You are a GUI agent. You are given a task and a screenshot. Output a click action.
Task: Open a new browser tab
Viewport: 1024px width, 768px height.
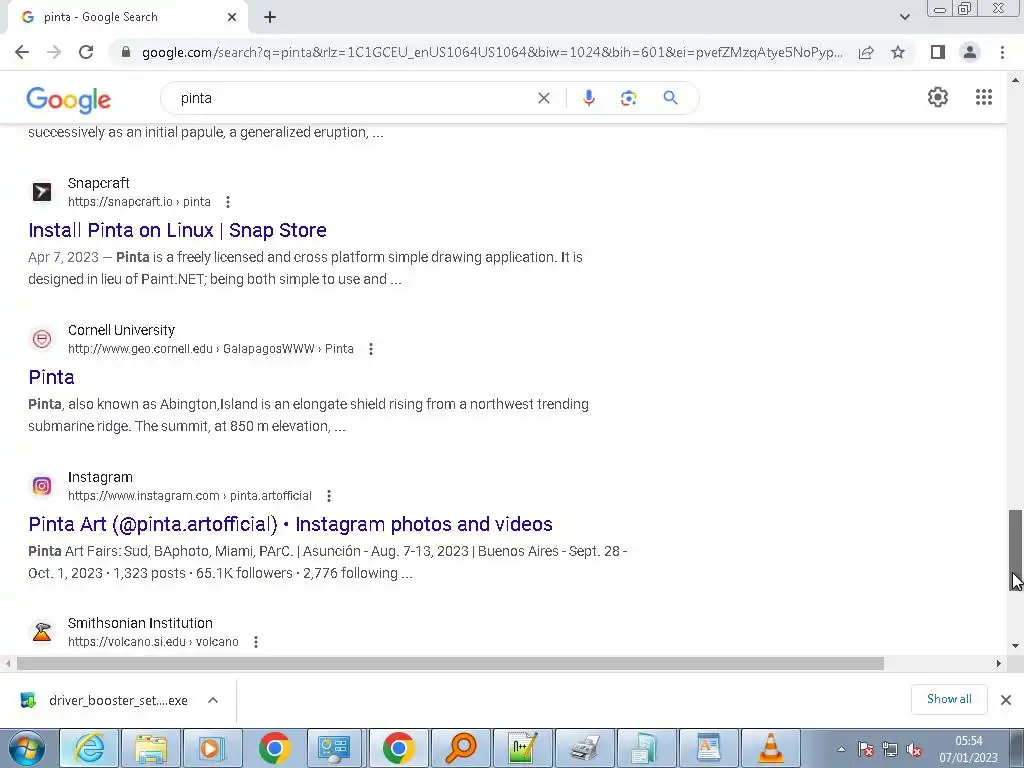point(270,18)
